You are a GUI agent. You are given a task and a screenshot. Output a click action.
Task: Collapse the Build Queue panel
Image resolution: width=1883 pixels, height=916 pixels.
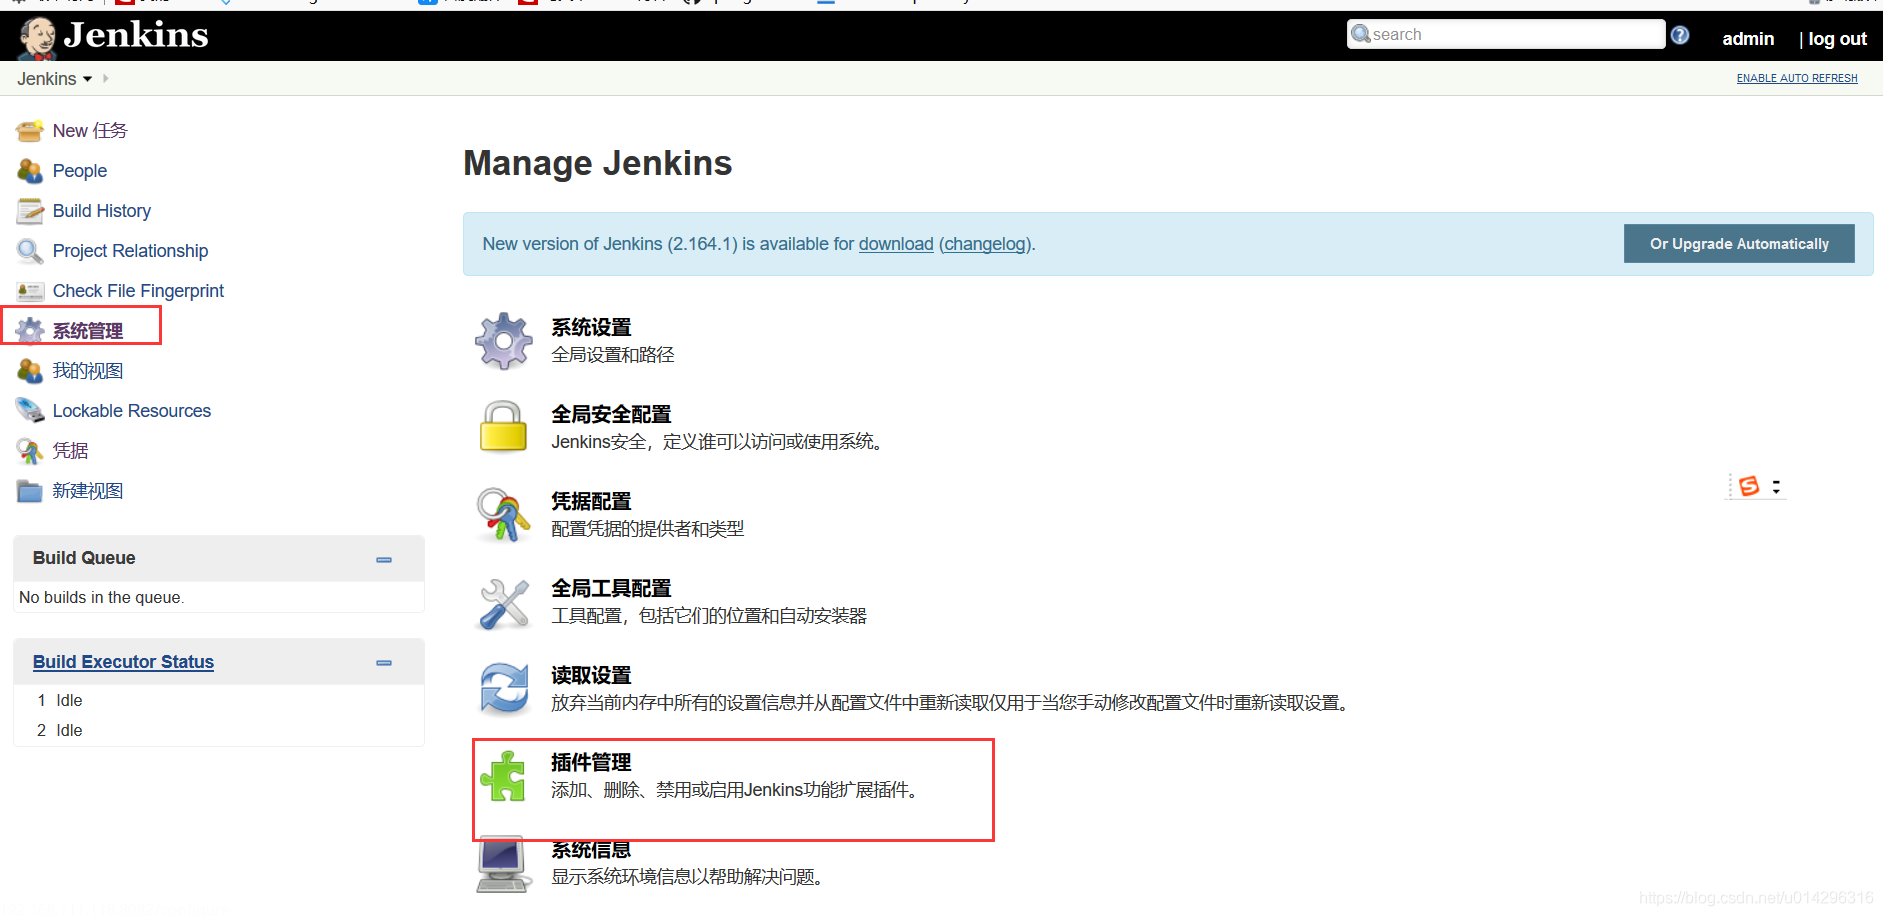(384, 560)
